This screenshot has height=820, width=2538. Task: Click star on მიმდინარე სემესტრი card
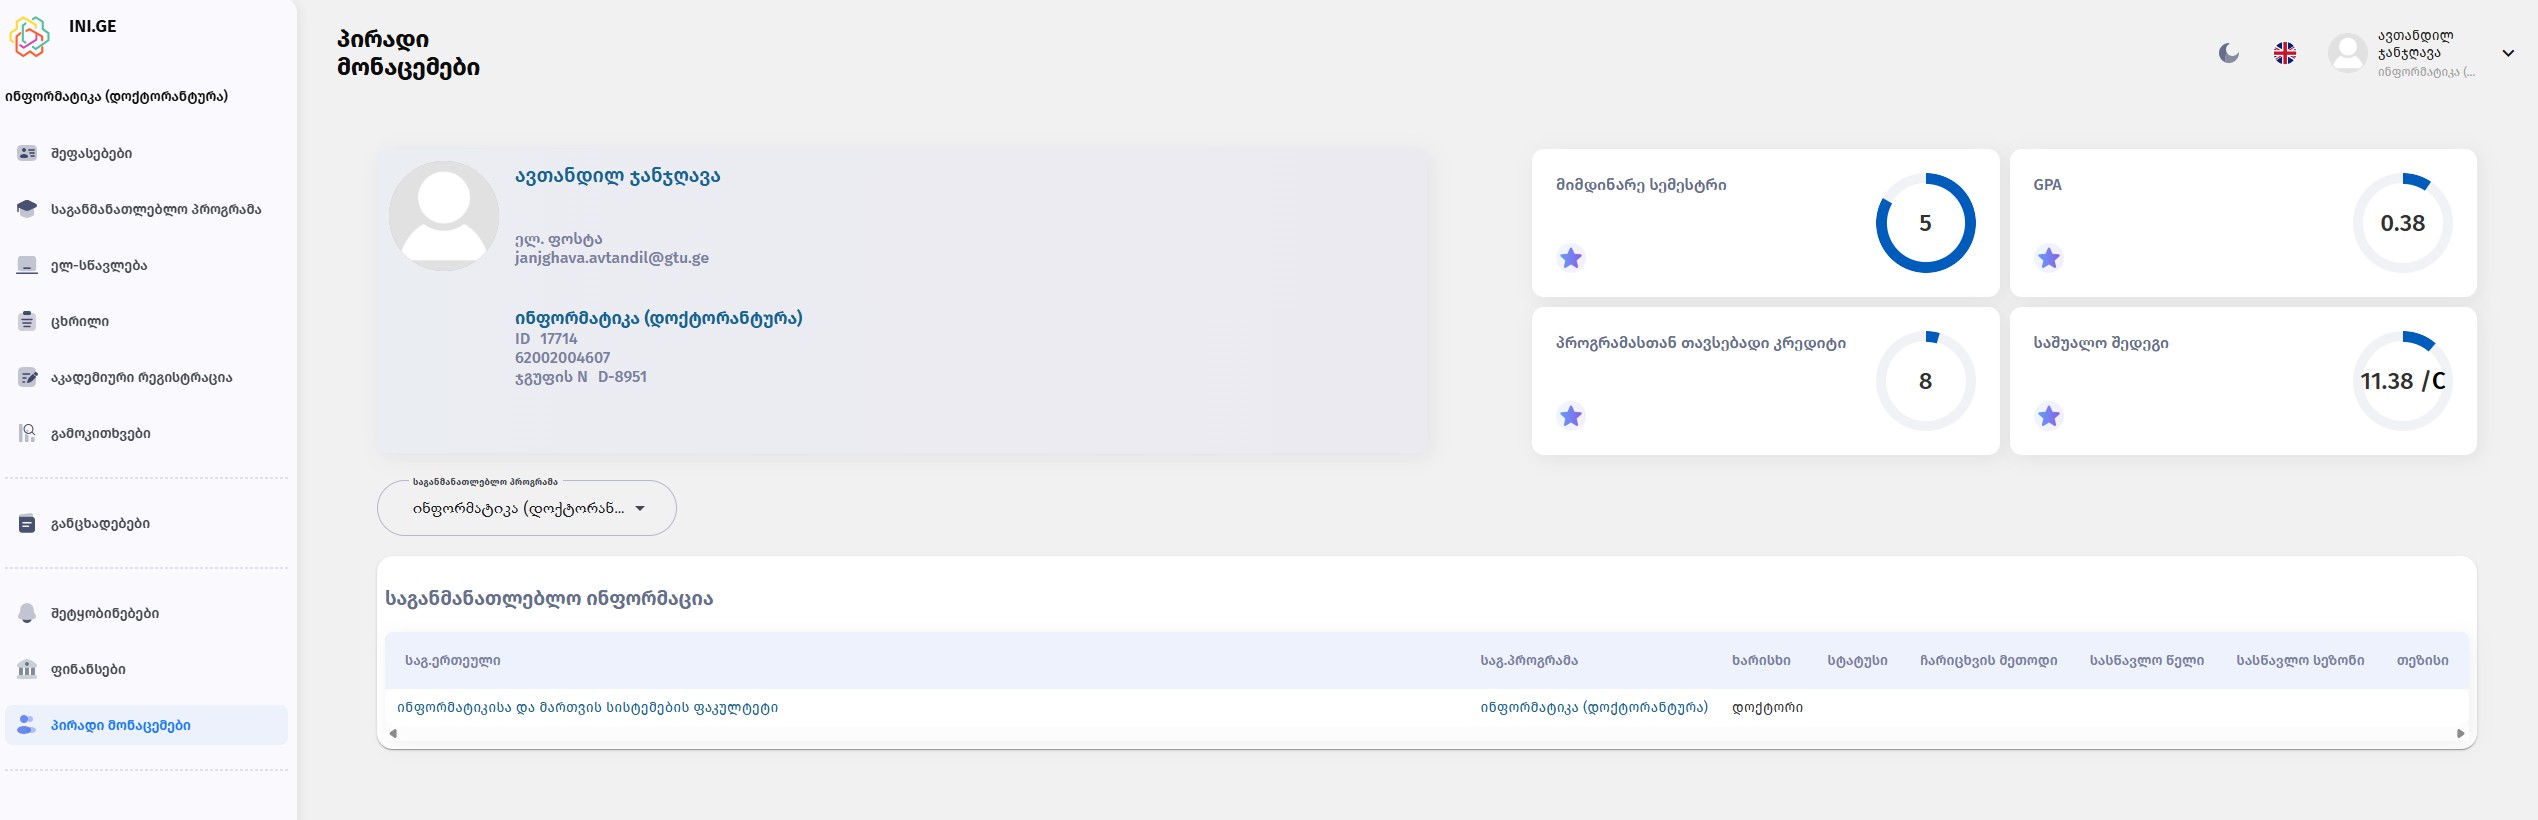(1571, 258)
